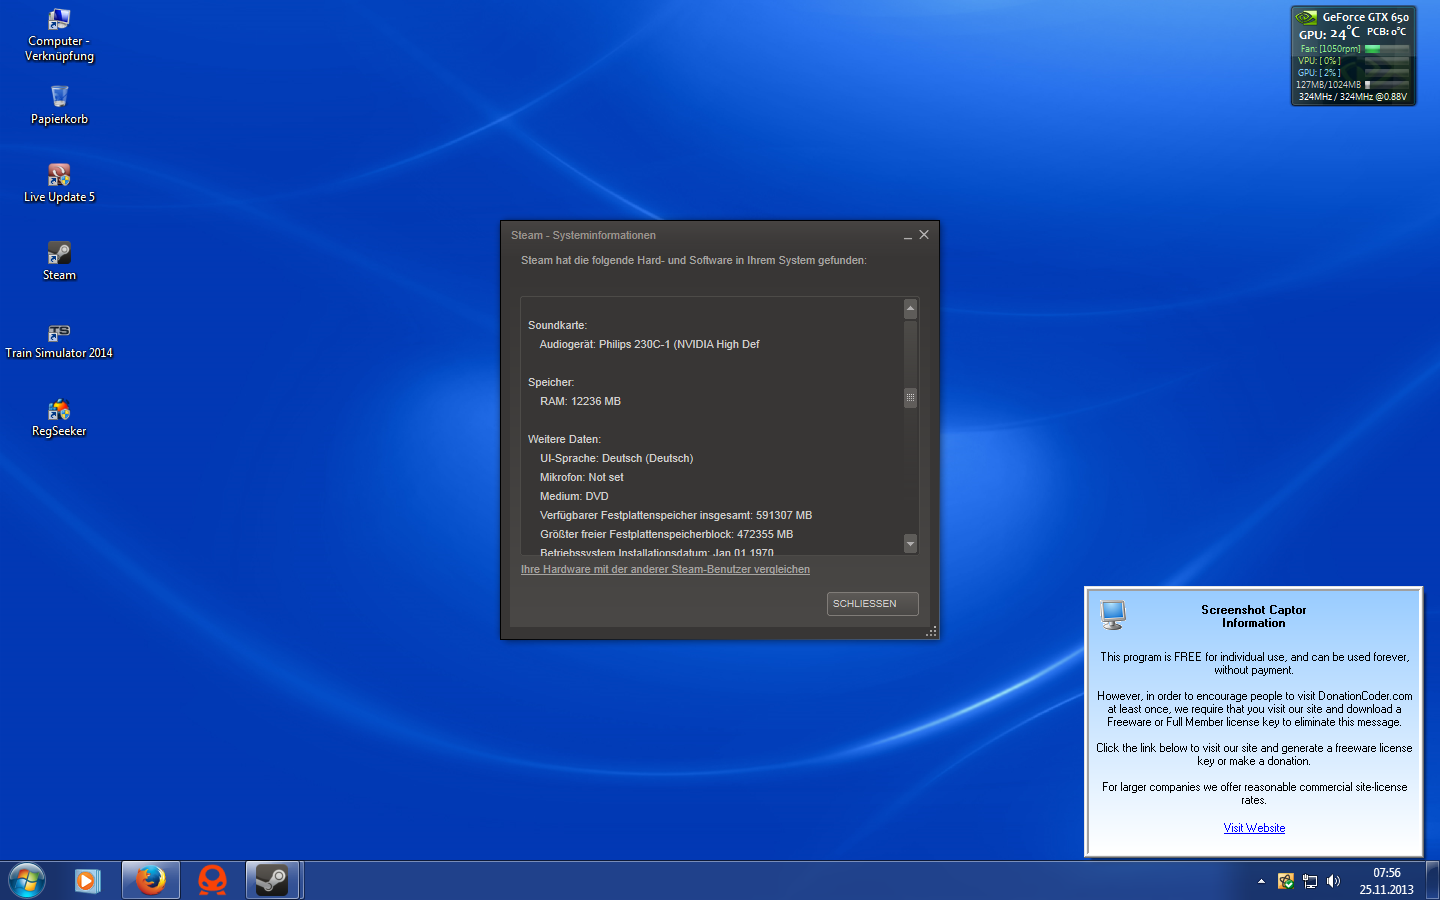Click the scrollbar down arrow in system info
The height and width of the screenshot is (900, 1440).
coord(910,544)
